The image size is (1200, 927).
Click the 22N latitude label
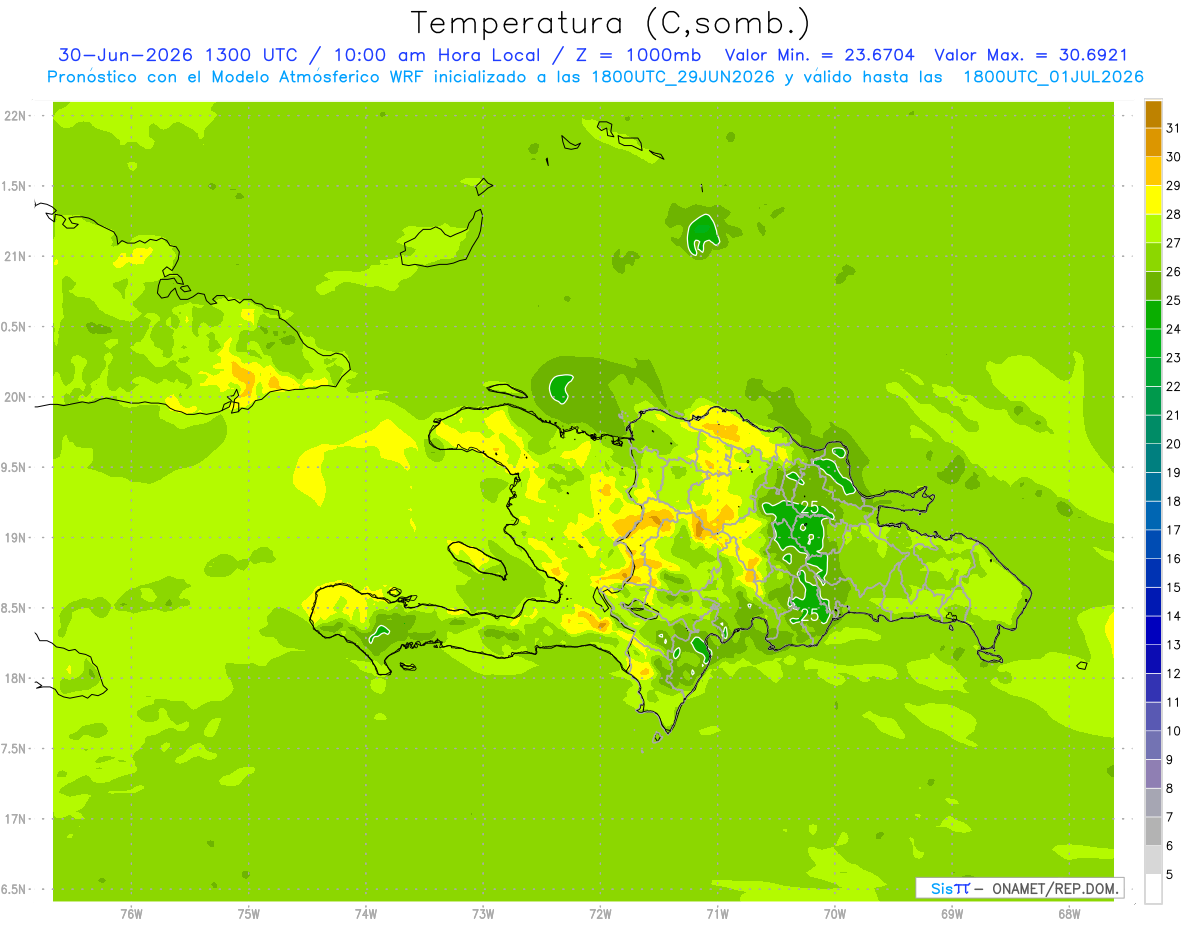(15, 116)
